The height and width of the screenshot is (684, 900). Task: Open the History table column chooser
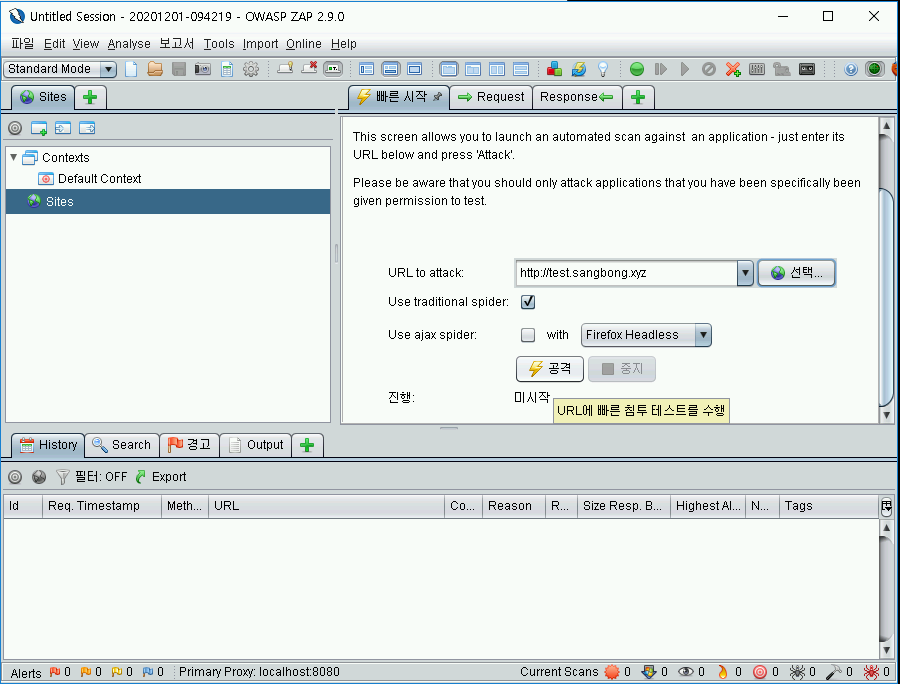pos(886,506)
